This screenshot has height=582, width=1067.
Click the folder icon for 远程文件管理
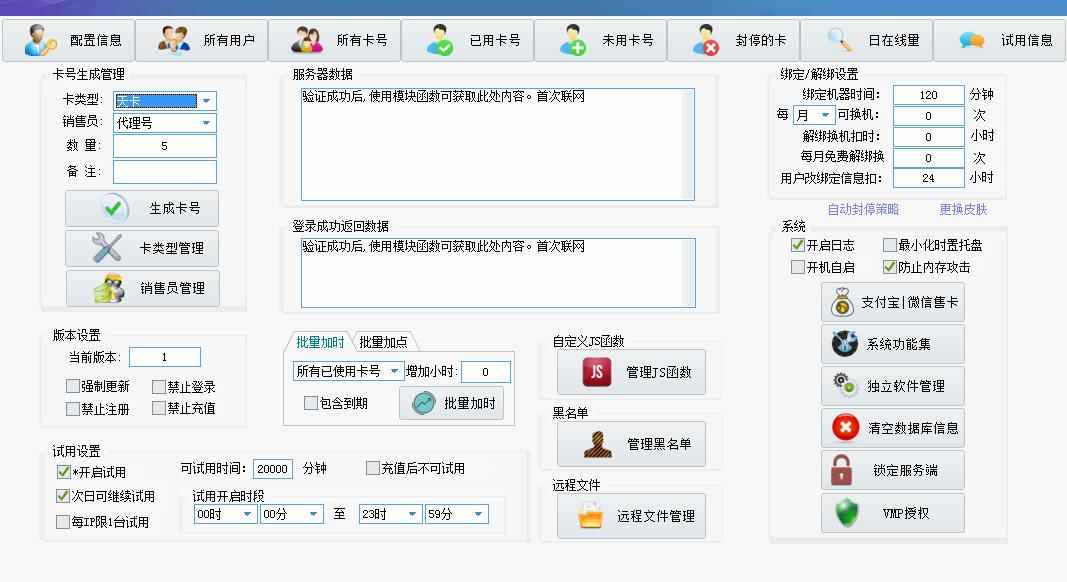[x=590, y=516]
